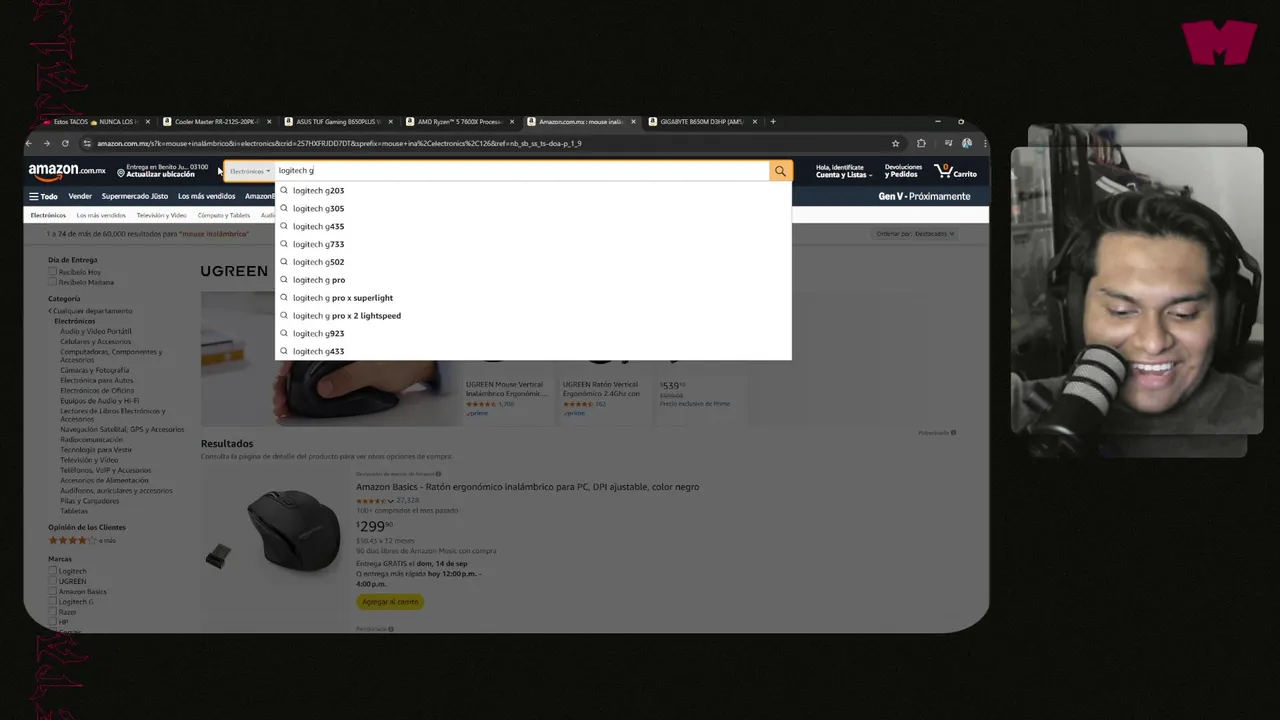View site information icon in address bar

(87, 144)
